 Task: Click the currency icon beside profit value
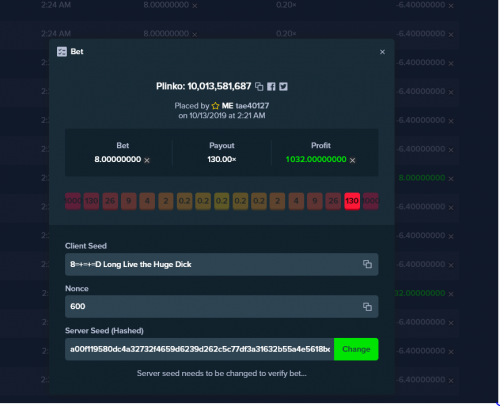pos(352,160)
